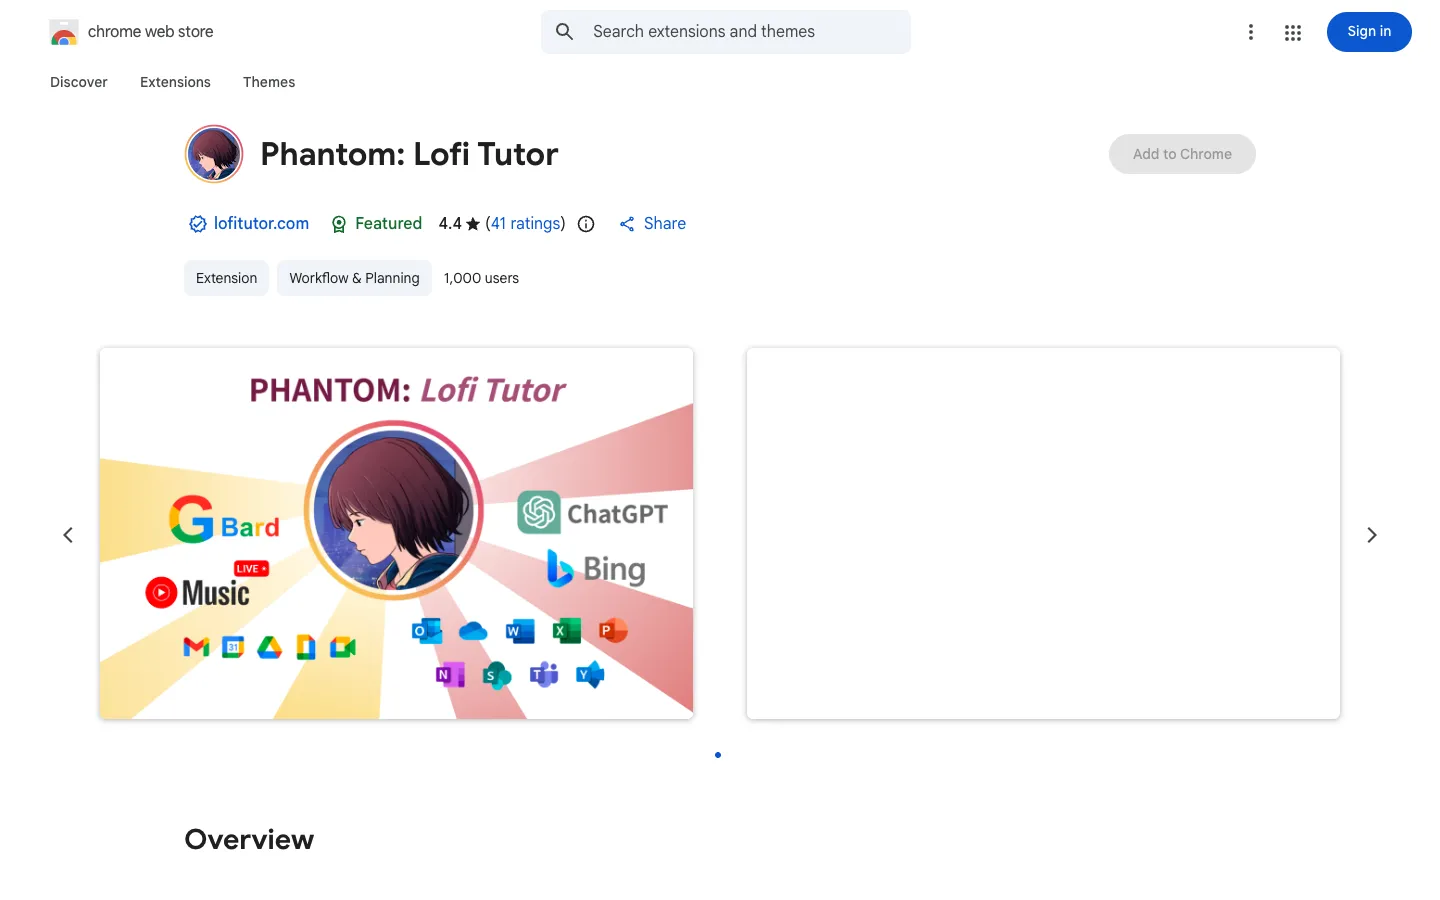Screen dimensions: 1440x900
Task: Click the ratings info circle icon
Action: click(x=586, y=224)
